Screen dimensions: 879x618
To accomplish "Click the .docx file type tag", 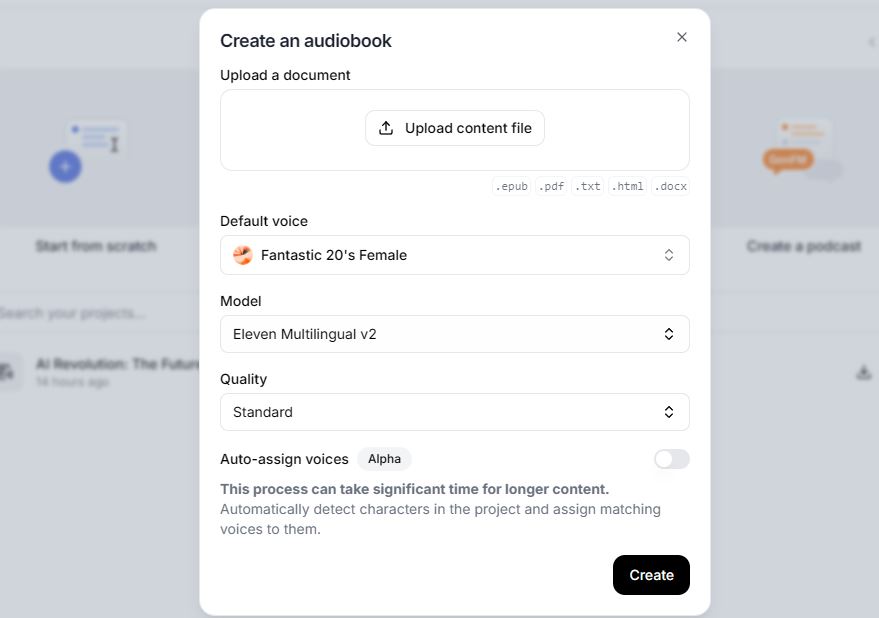I will (670, 187).
